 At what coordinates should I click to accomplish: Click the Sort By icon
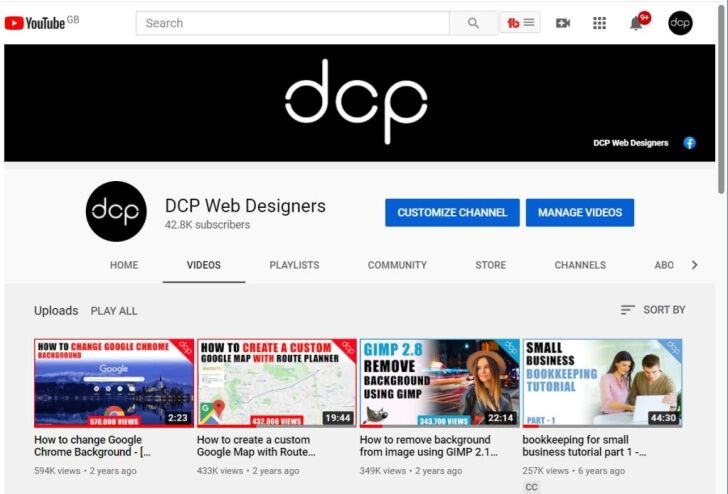click(627, 310)
